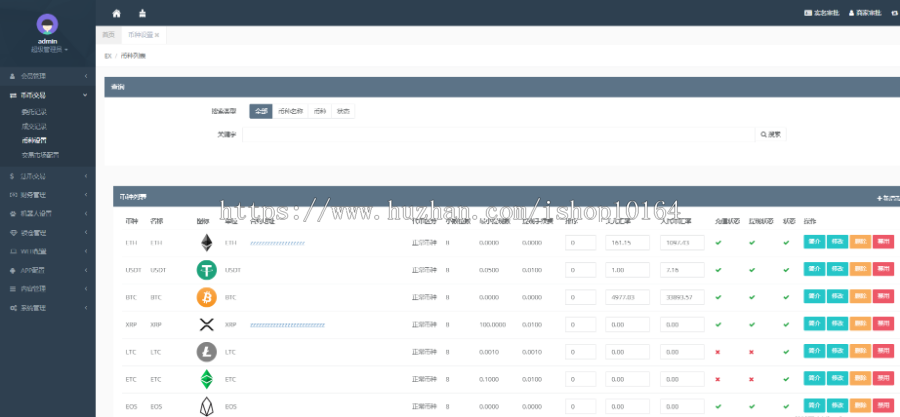This screenshot has height=417, width=900.
Task: Click the admin avatar picture
Action: (x=47, y=23)
